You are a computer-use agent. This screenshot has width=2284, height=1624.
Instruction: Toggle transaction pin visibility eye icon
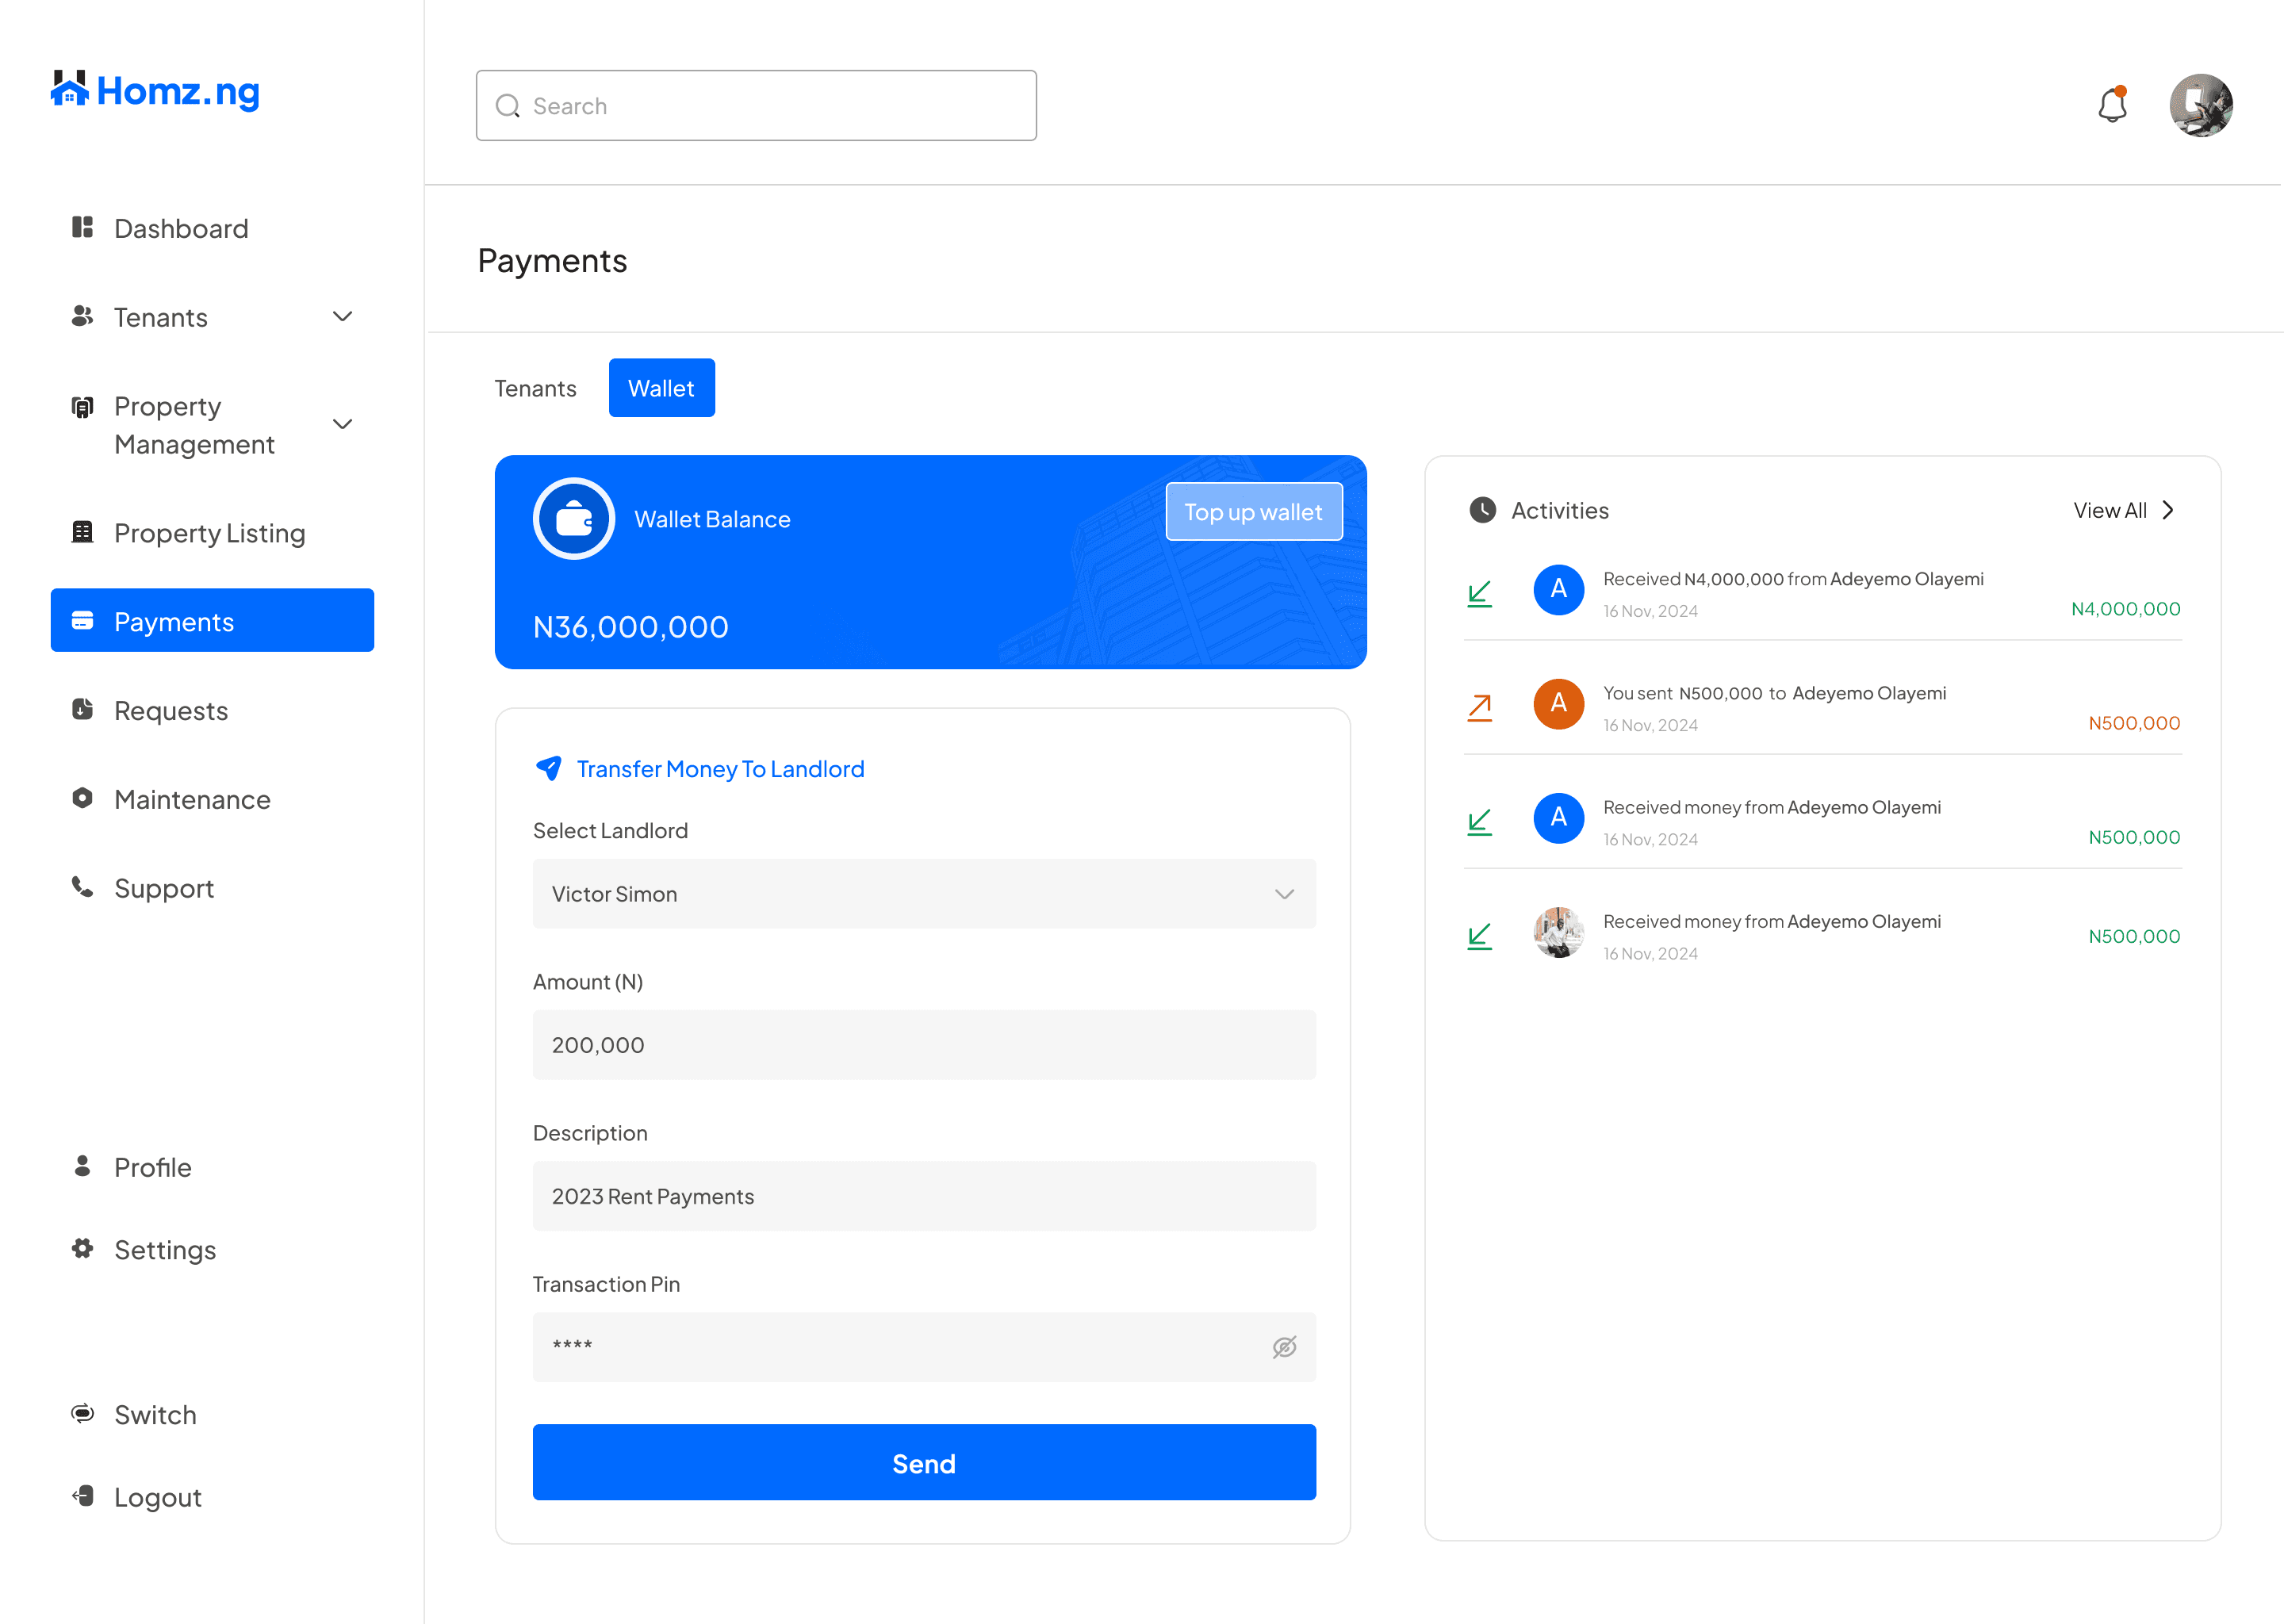(1284, 1347)
